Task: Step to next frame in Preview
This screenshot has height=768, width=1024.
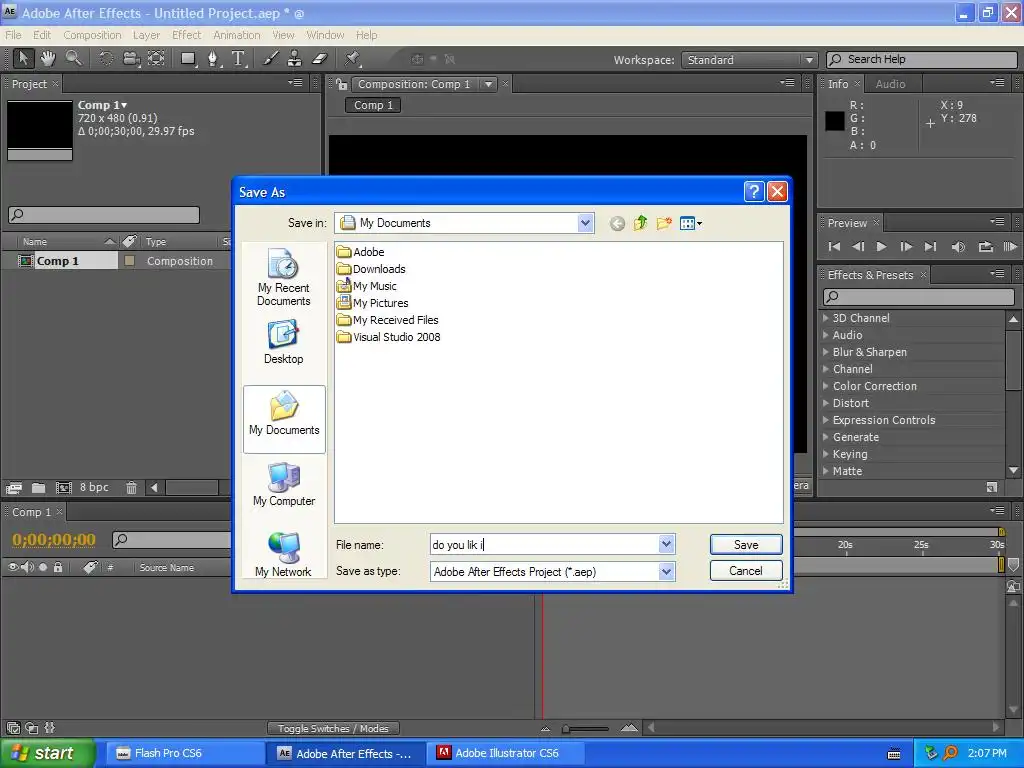Action: 906,246
